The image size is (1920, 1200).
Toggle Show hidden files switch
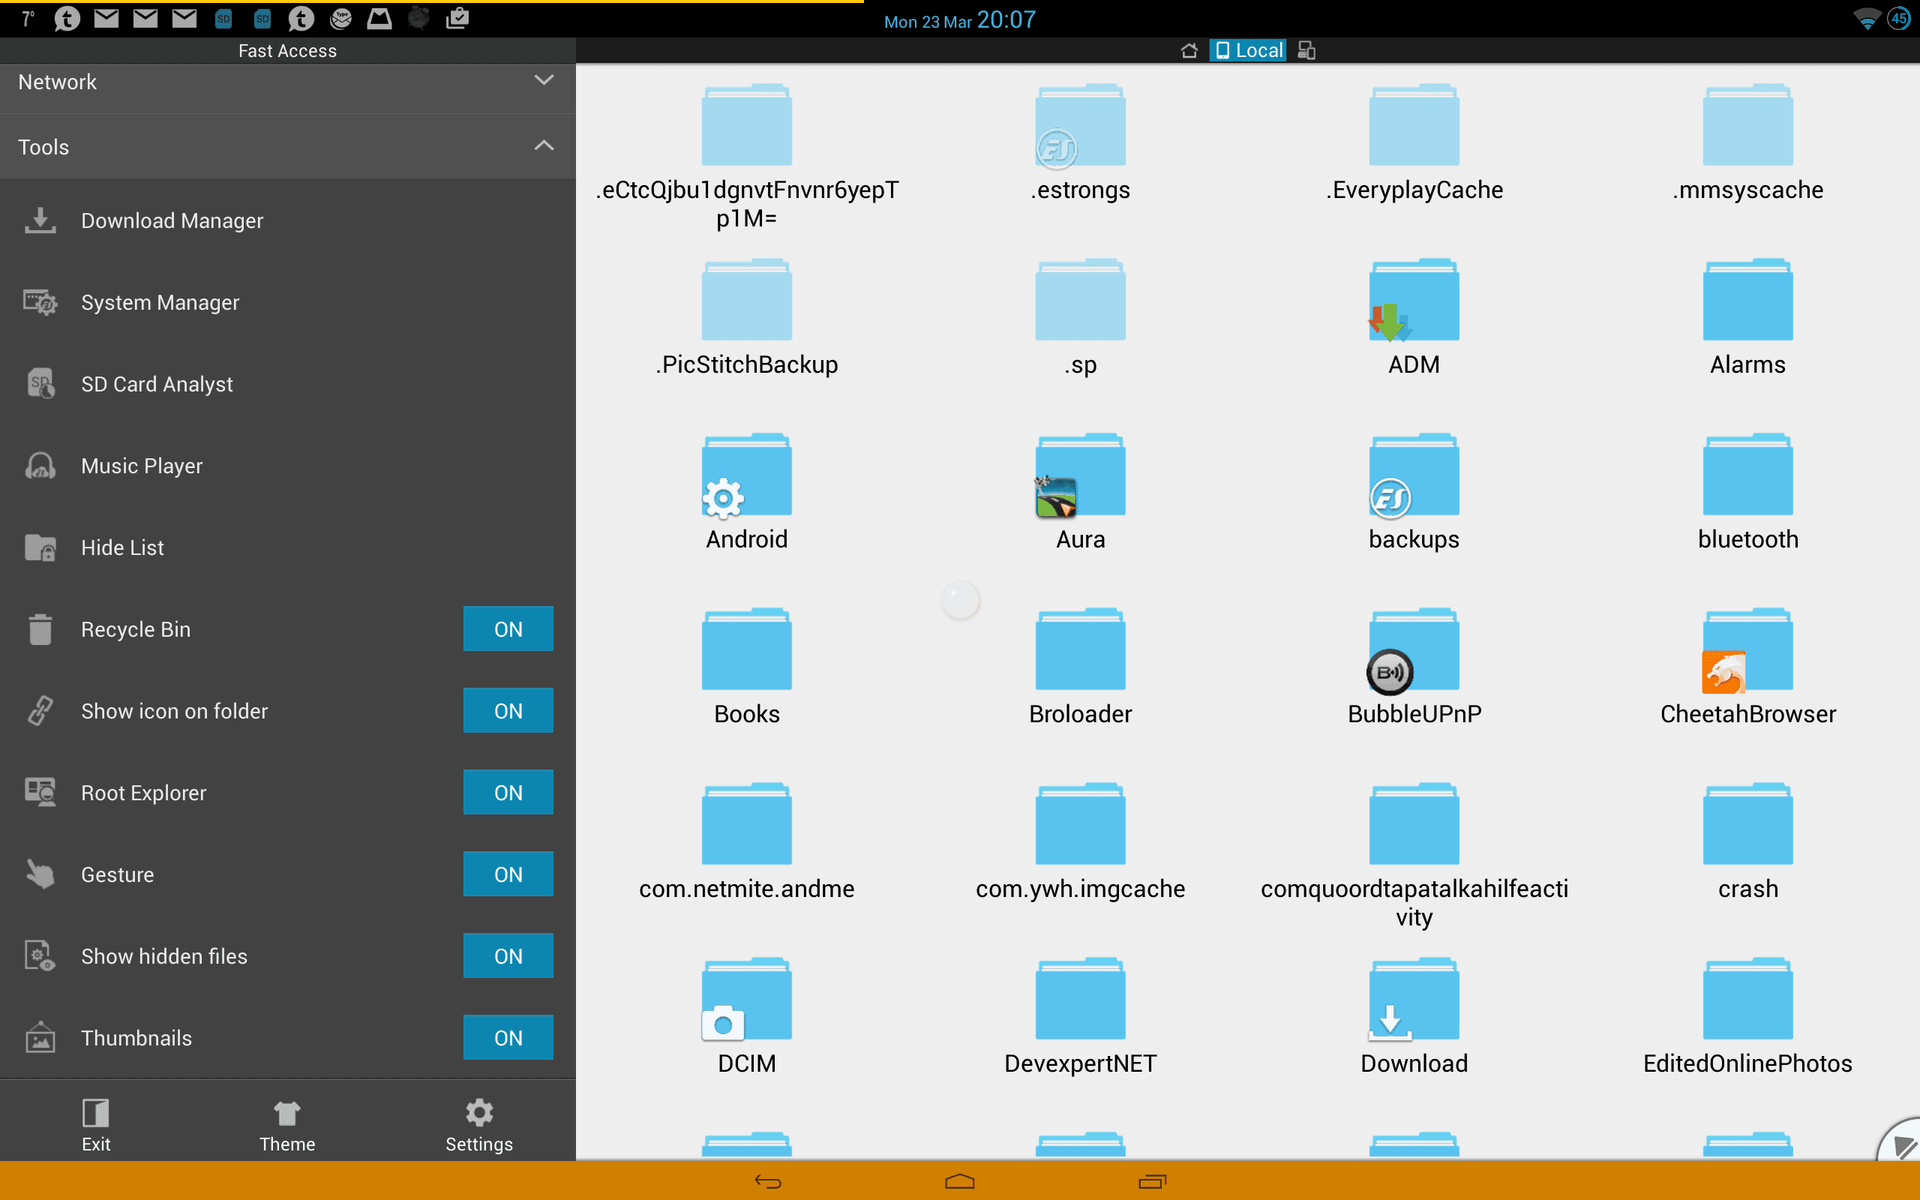pos(508,956)
